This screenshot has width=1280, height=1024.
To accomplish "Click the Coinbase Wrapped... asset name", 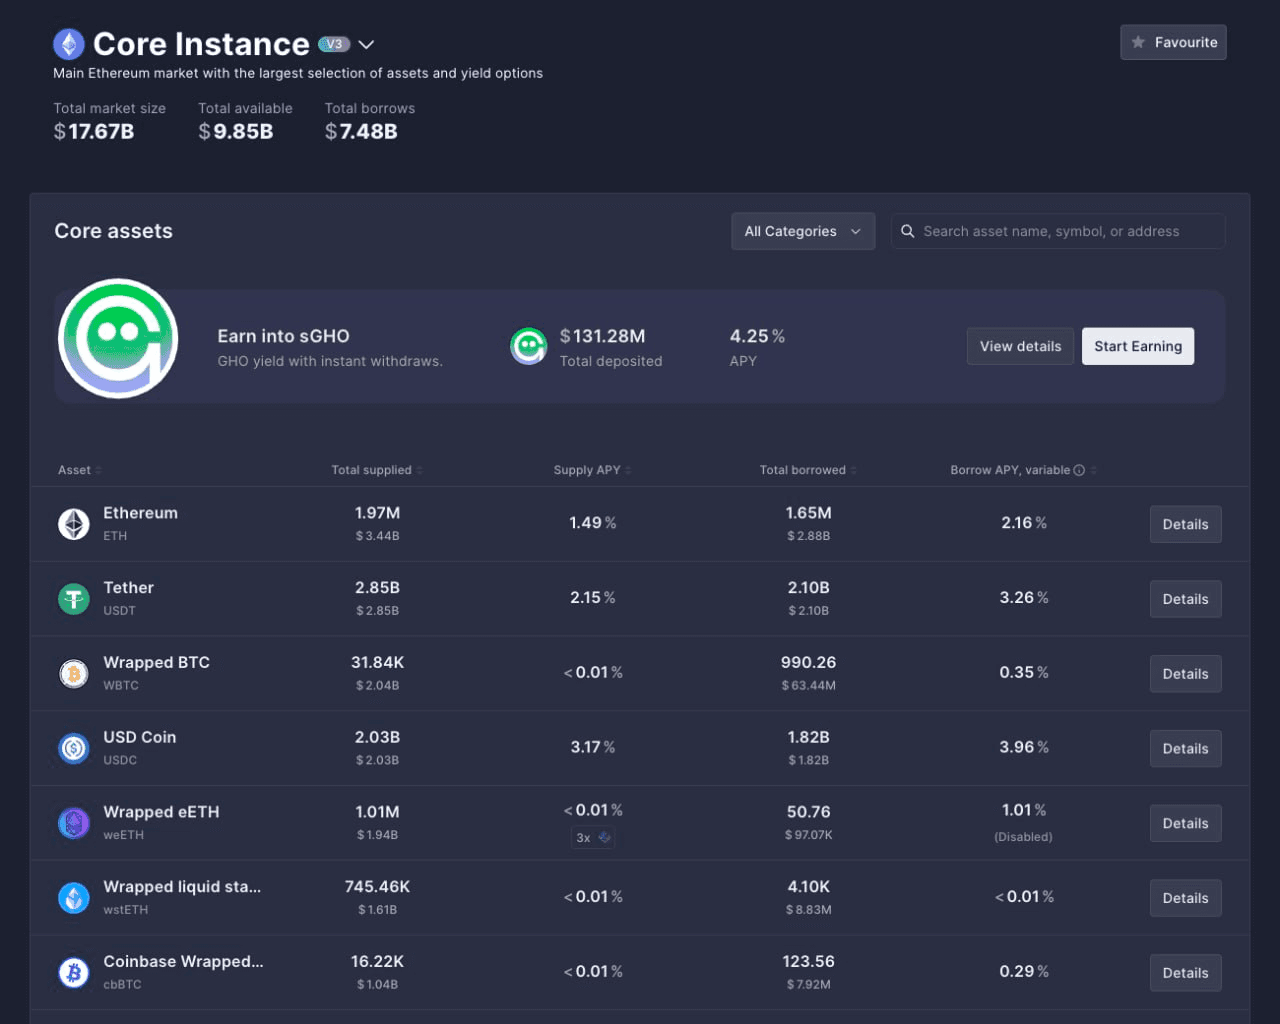I will click(x=183, y=962).
